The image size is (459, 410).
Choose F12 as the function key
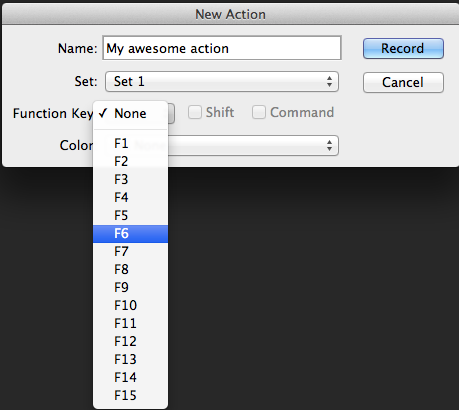pos(130,342)
